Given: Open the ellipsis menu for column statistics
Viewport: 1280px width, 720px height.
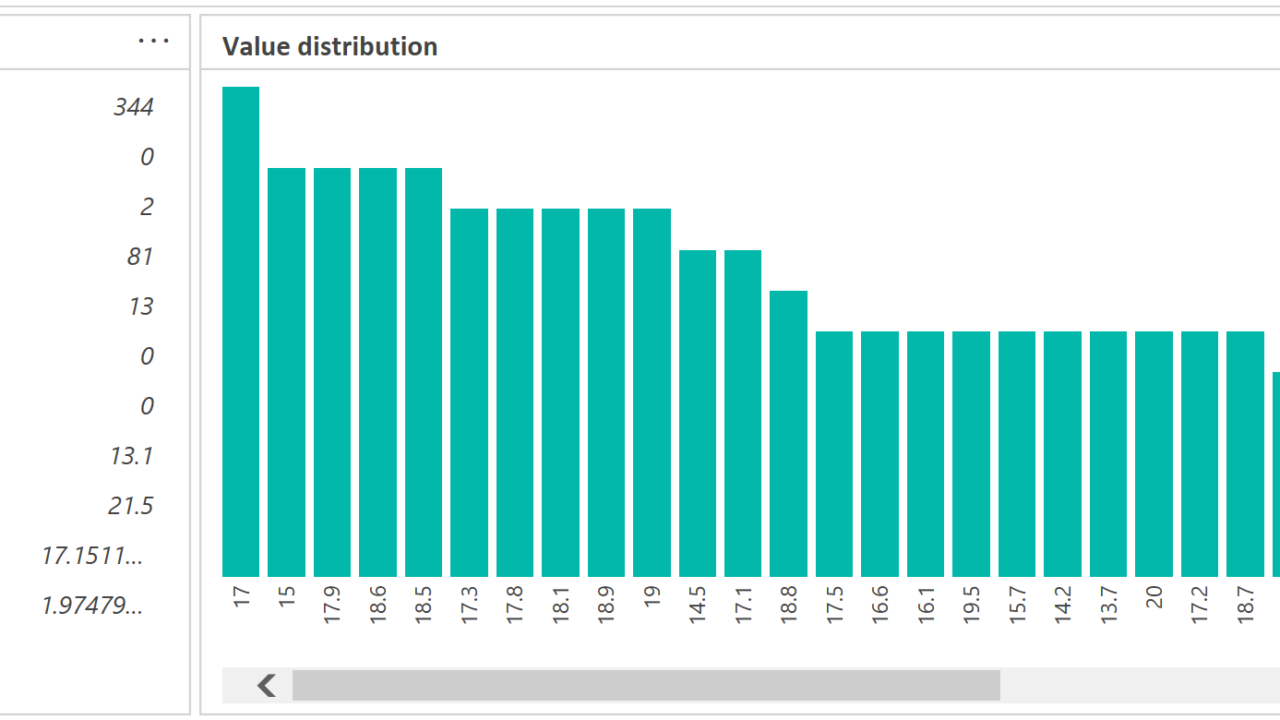Looking at the screenshot, I should coord(154,41).
